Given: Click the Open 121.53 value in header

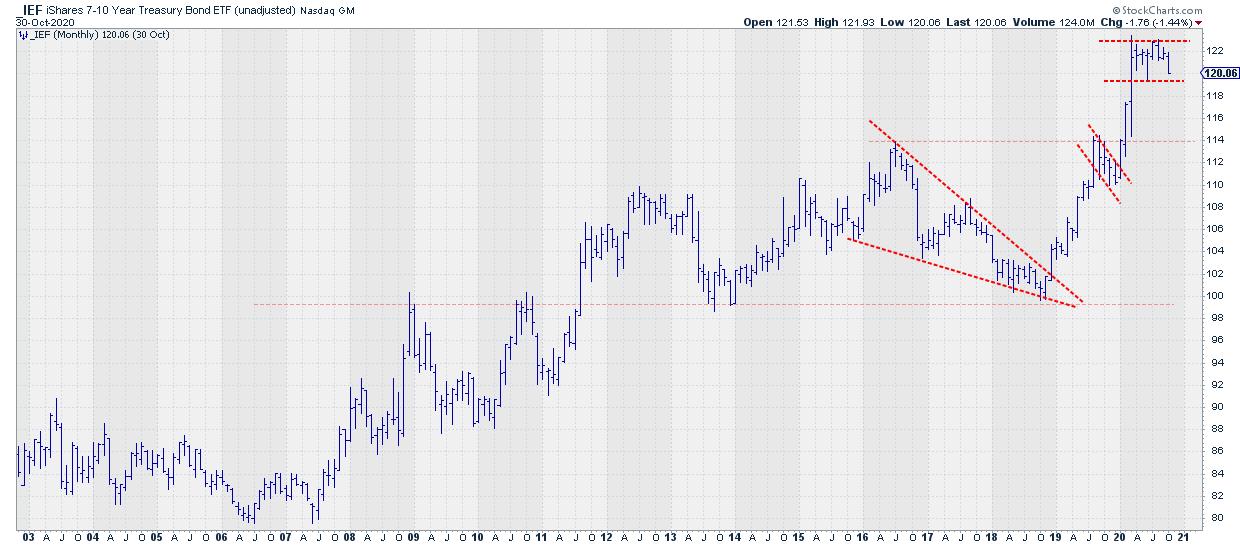Looking at the screenshot, I should (x=773, y=21).
